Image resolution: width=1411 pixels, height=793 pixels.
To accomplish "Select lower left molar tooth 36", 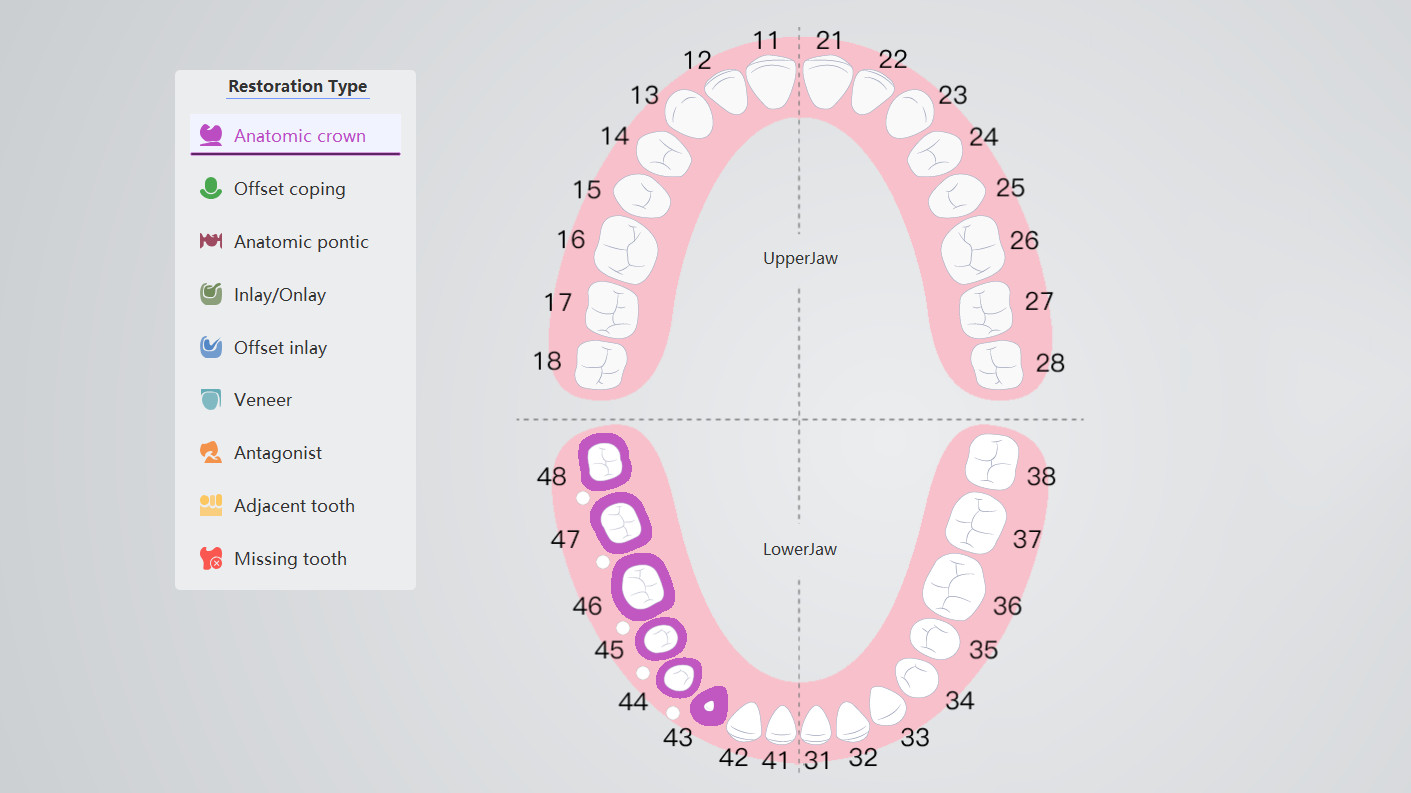I will 954,586.
